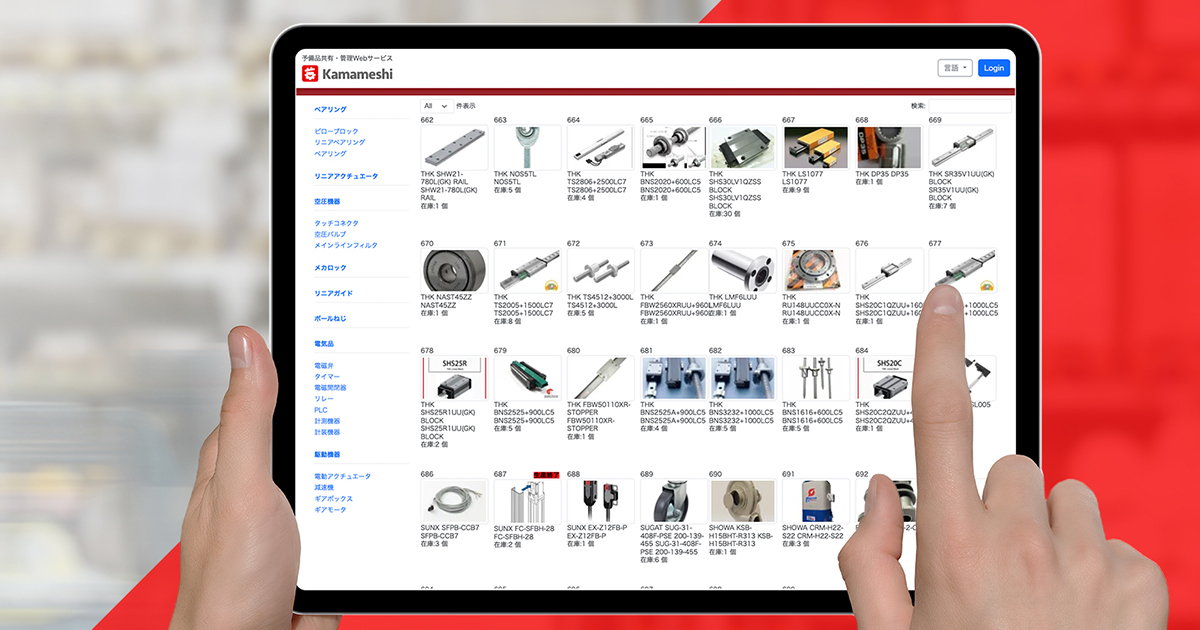Open item 671 TS2005+1500LC7 thumbnail

[x=527, y=270]
